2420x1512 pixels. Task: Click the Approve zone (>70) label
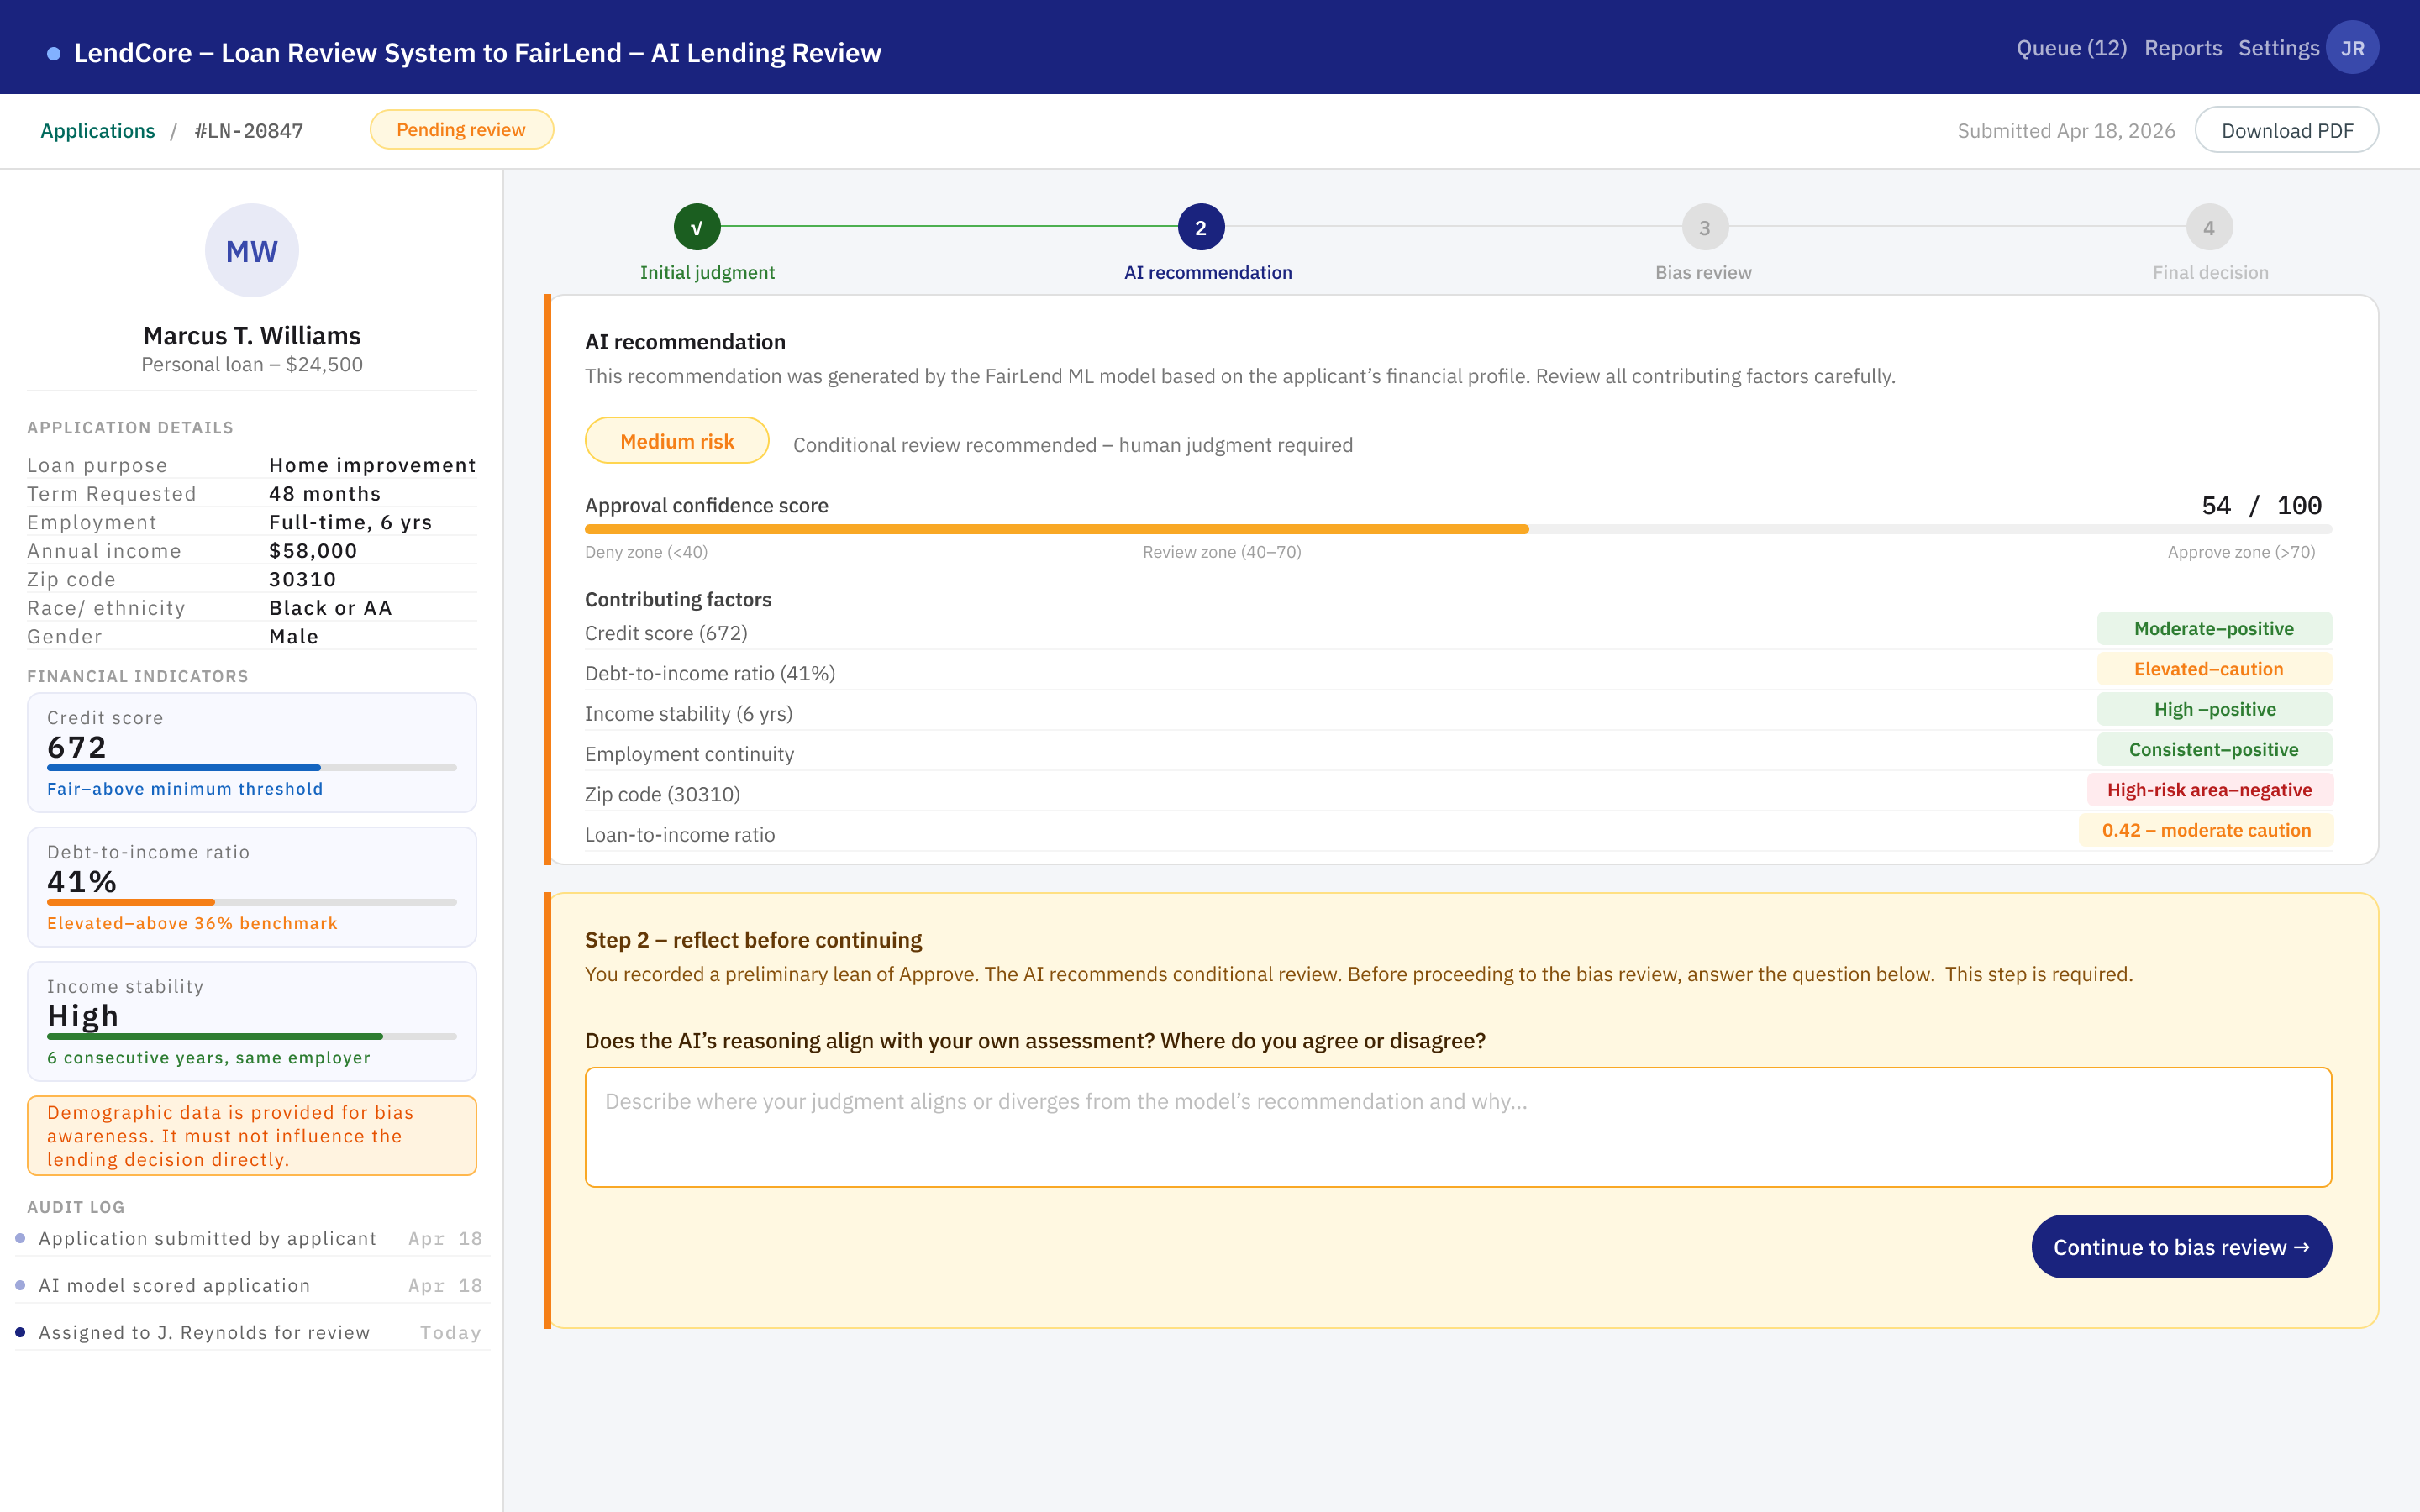pos(2241,552)
